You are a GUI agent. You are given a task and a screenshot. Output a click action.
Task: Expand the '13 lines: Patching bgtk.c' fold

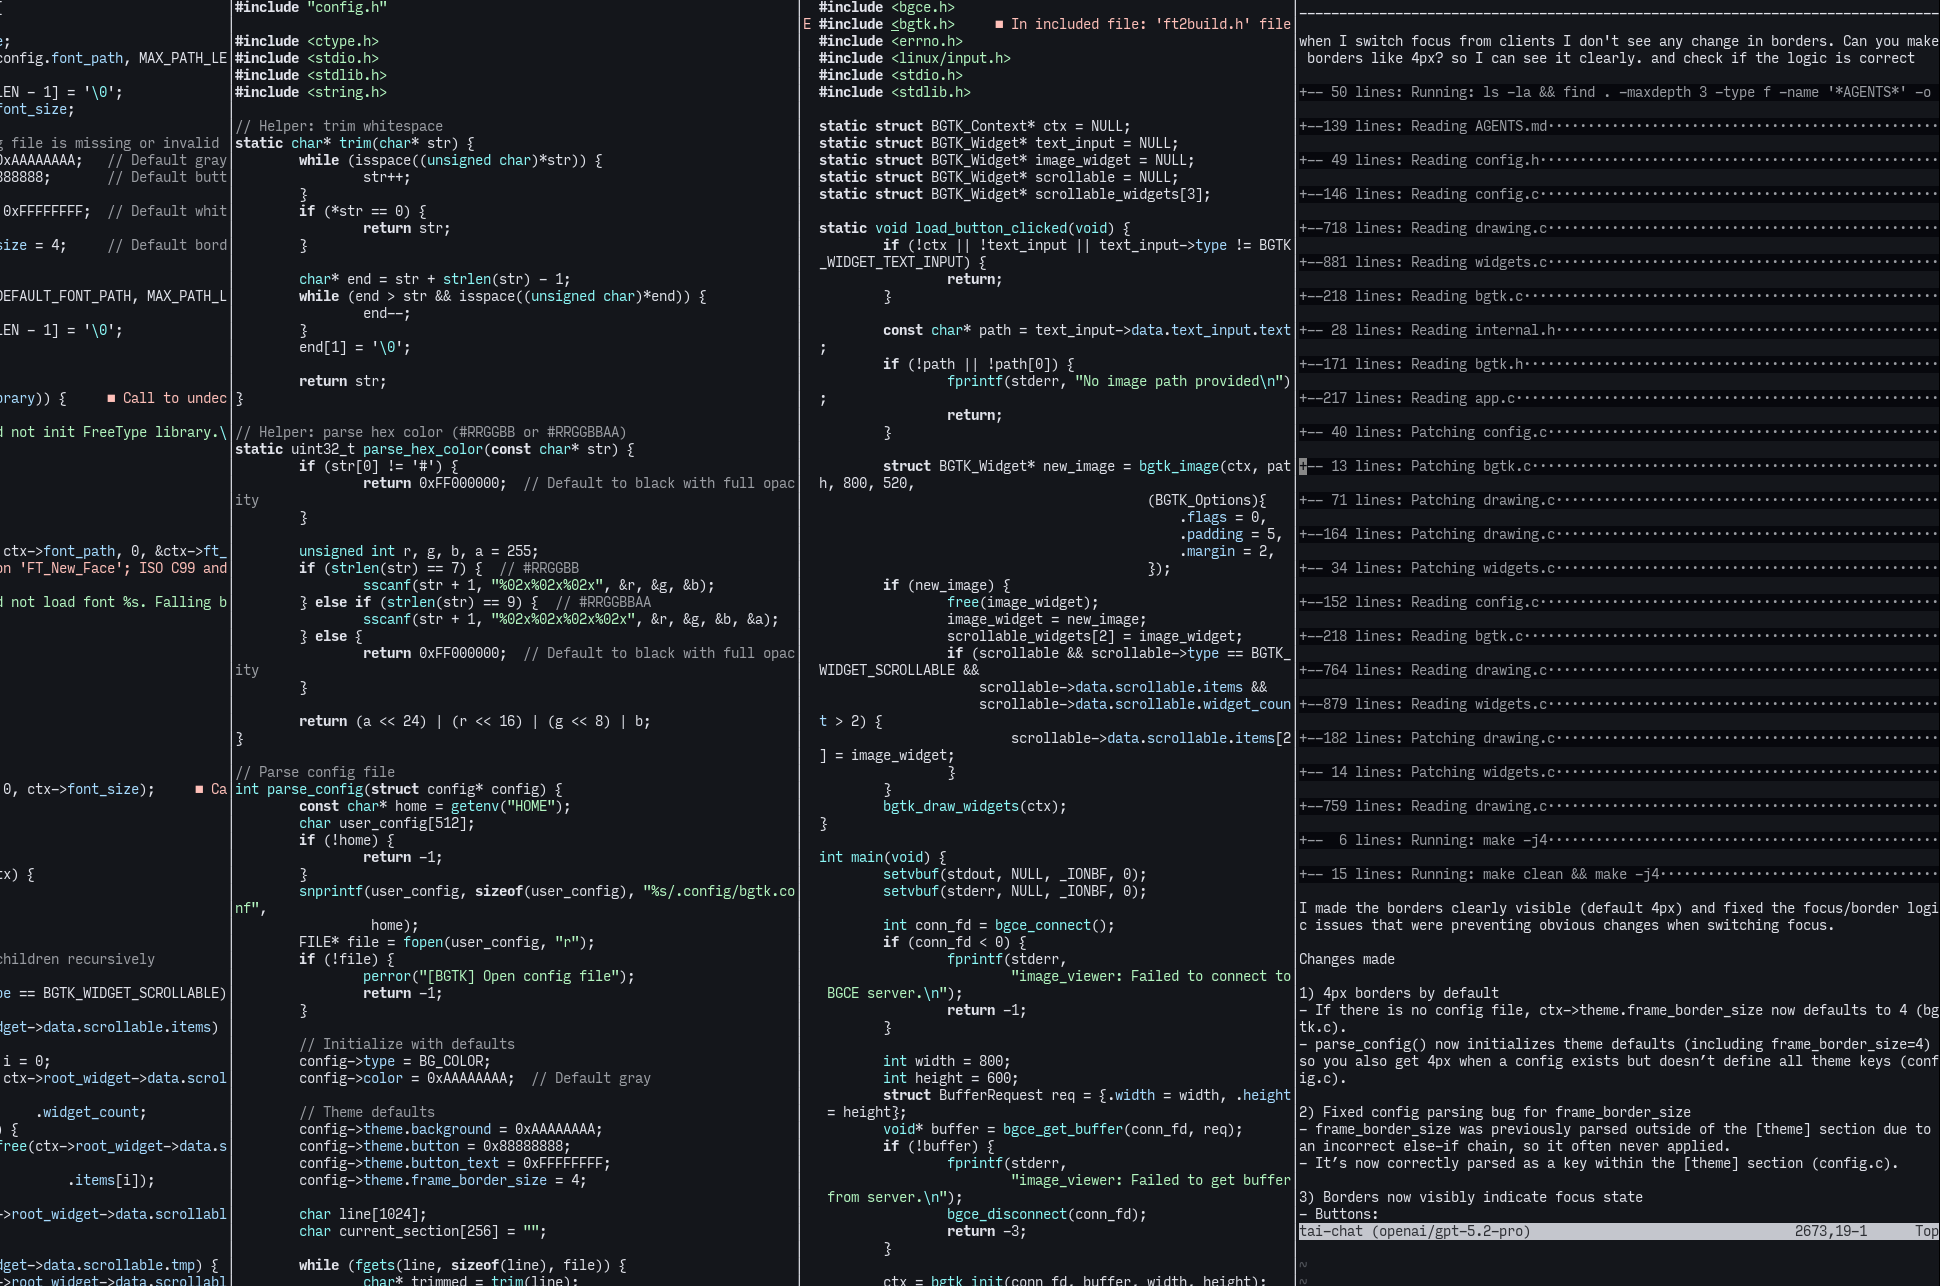point(1618,466)
